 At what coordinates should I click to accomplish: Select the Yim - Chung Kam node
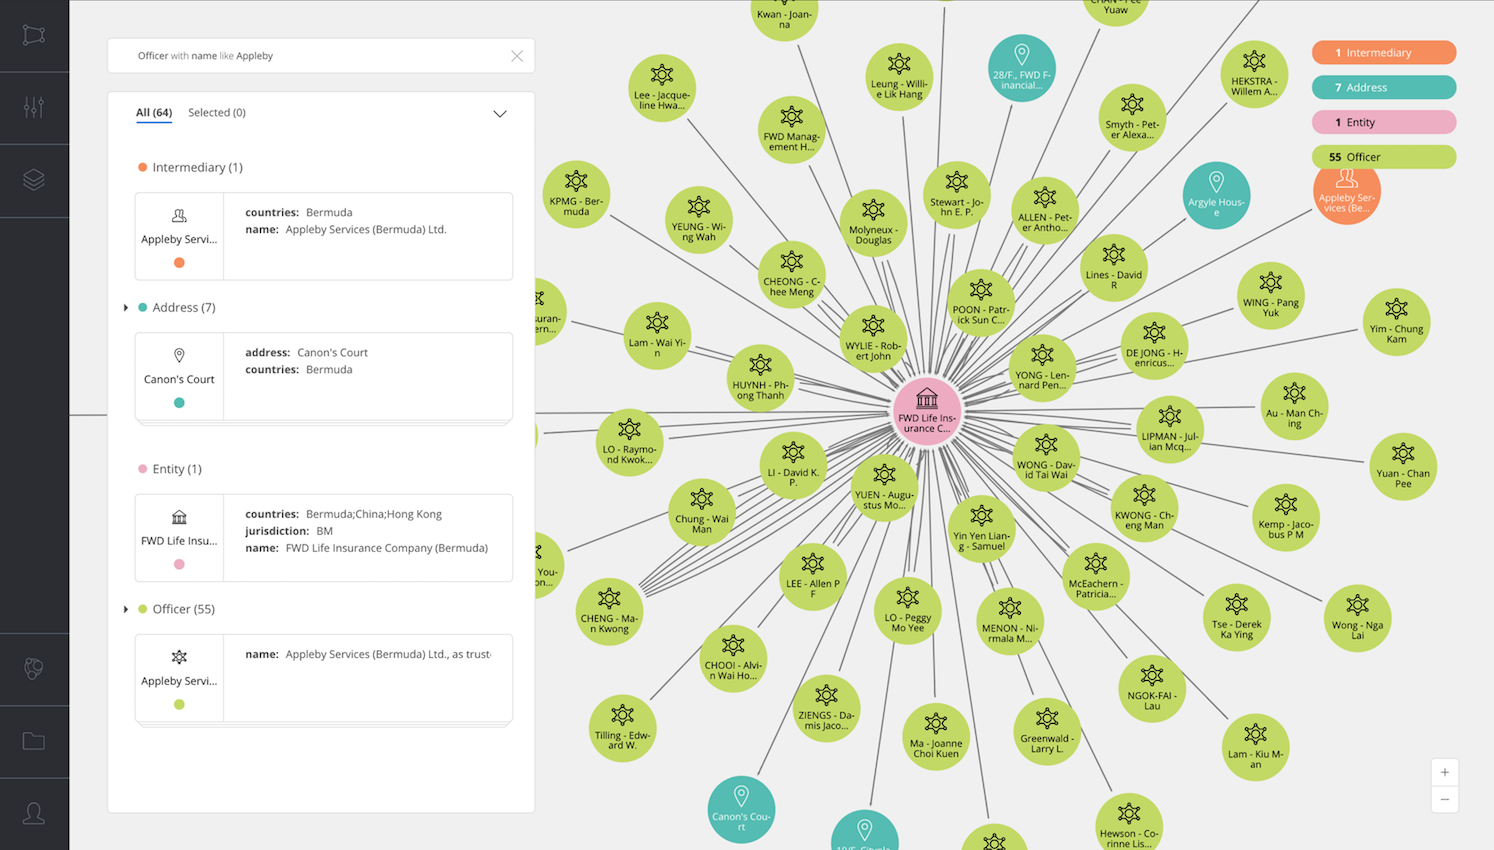coord(1396,323)
